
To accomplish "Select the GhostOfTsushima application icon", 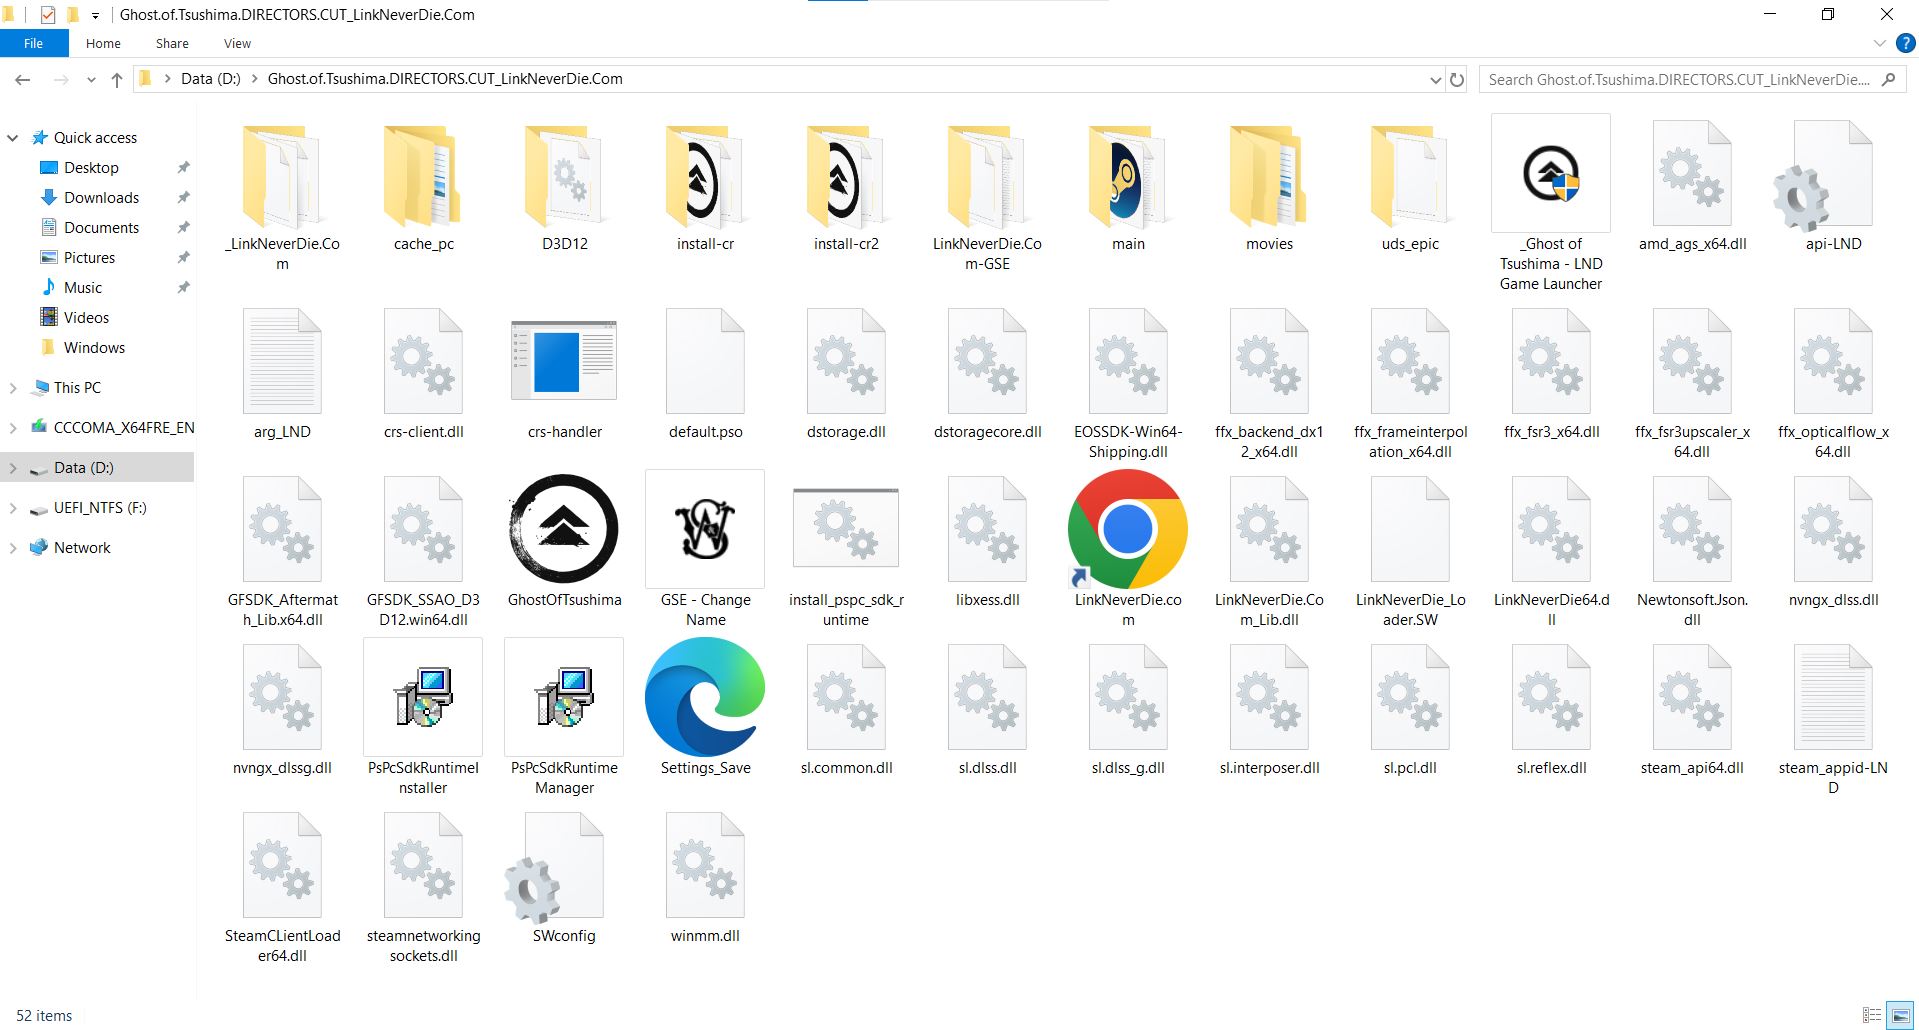I will coord(564,530).
